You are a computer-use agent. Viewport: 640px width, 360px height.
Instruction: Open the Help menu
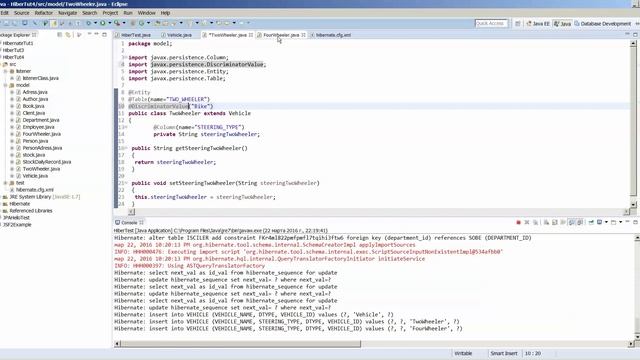point(165,13)
